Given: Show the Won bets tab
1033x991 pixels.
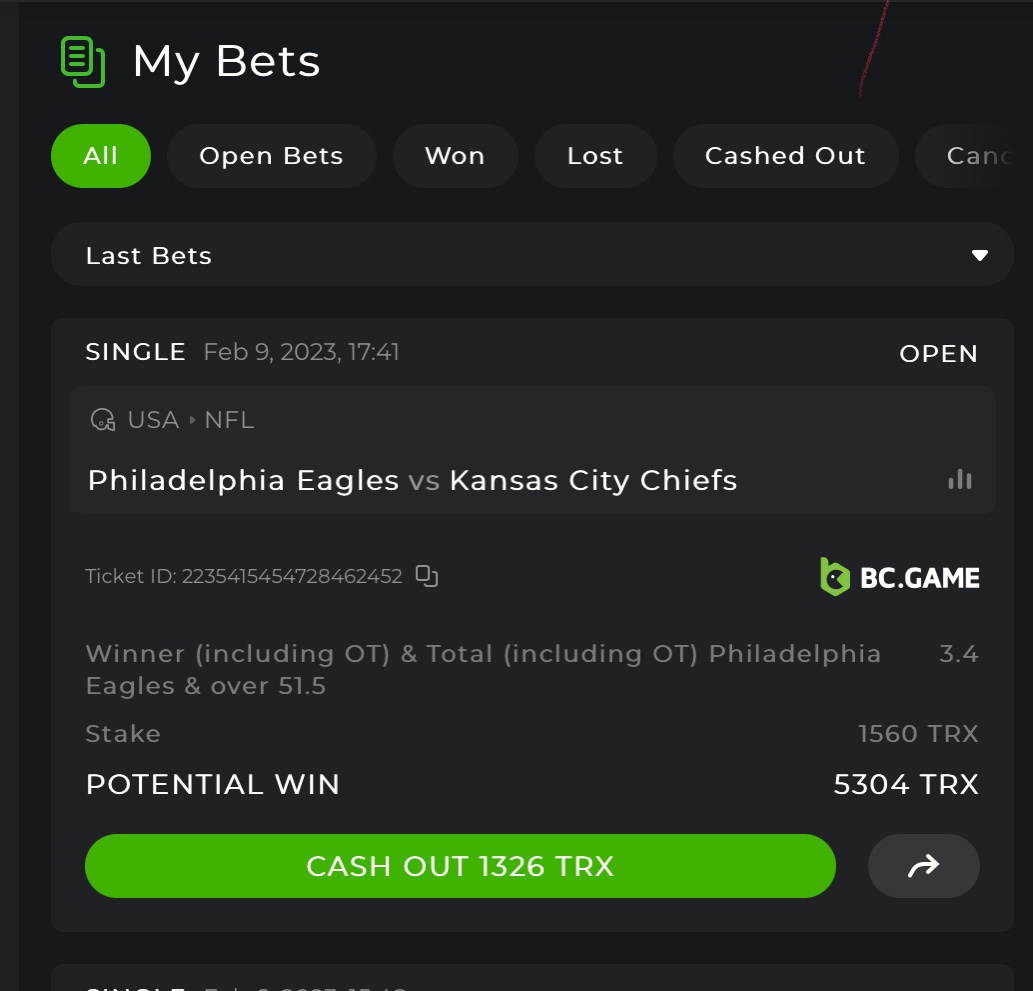Looking at the screenshot, I should pos(455,156).
